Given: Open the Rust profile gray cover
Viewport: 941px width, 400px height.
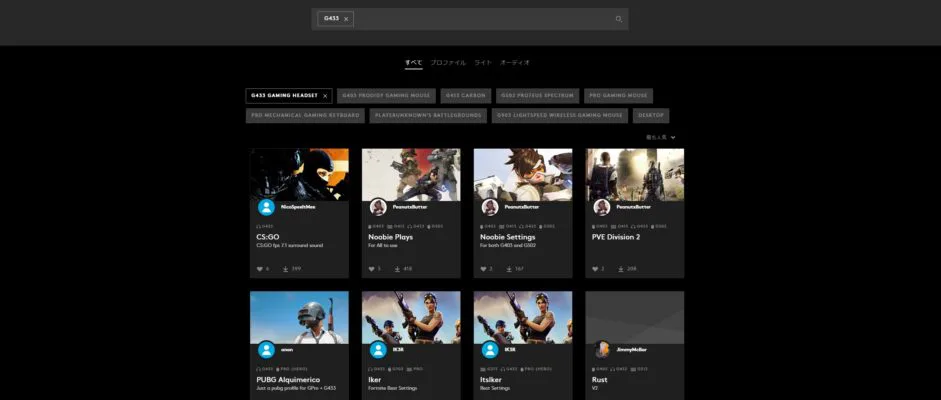Looking at the screenshot, I should pos(635,317).
